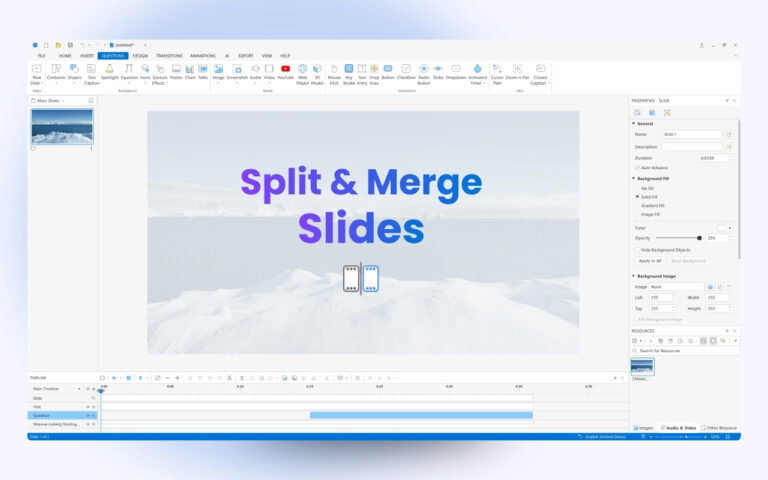The image size is (768, 480).
Task: Open the FILE menu
Action: (42, 56)
